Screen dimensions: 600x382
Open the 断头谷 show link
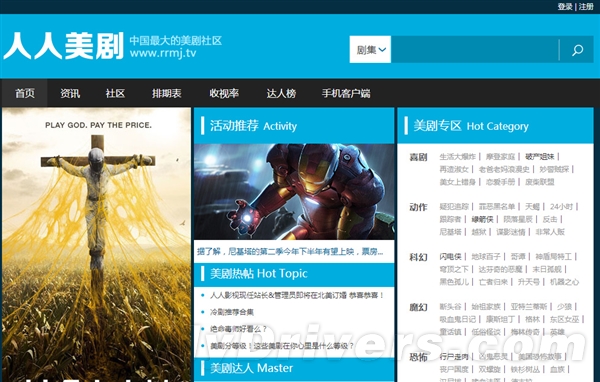tap(450, 307)
